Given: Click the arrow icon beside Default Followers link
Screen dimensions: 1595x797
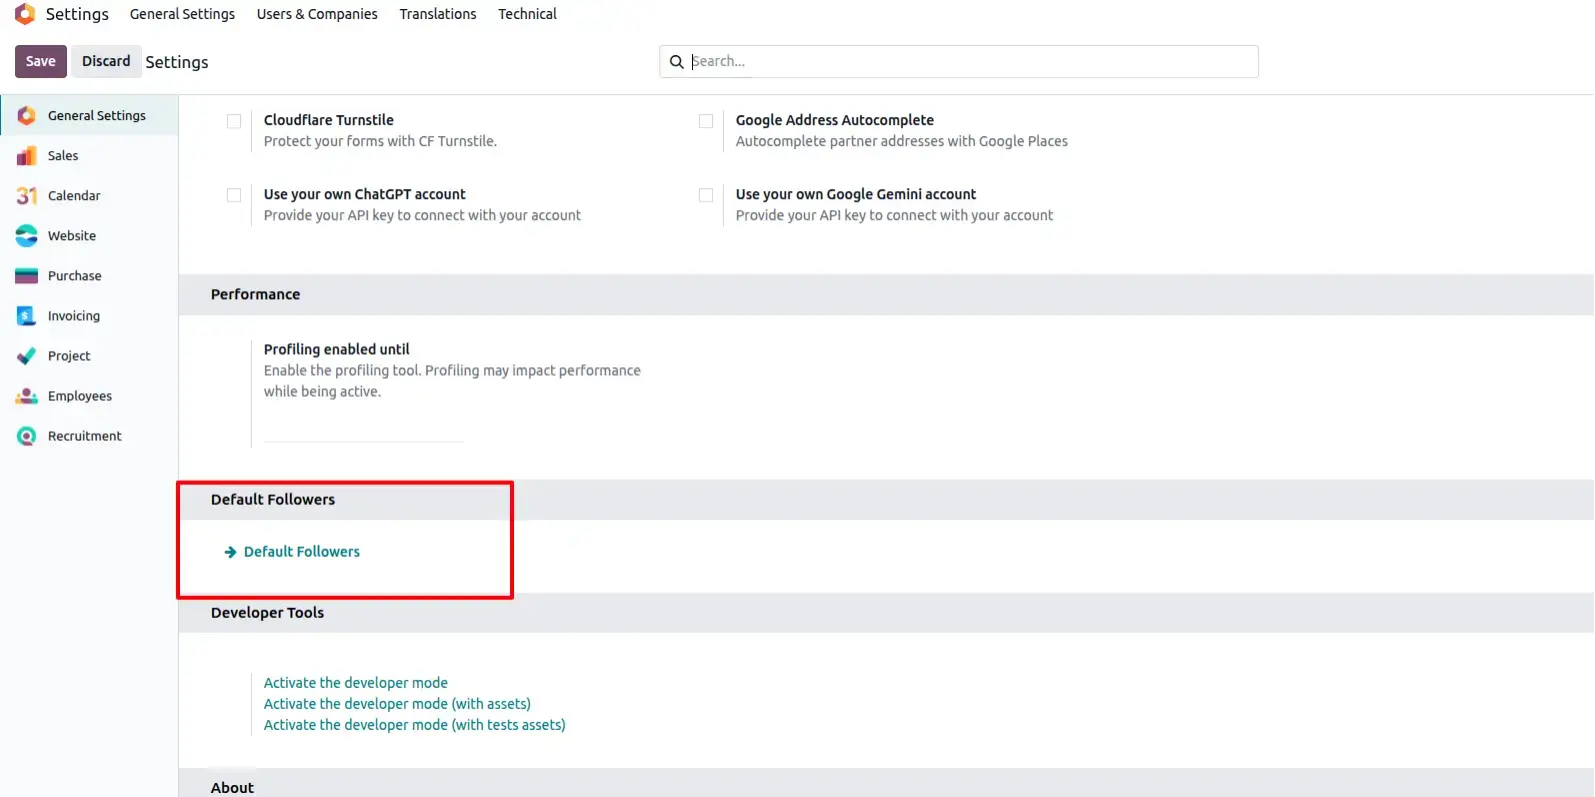Looking at the screenshot, I should 231,552.
